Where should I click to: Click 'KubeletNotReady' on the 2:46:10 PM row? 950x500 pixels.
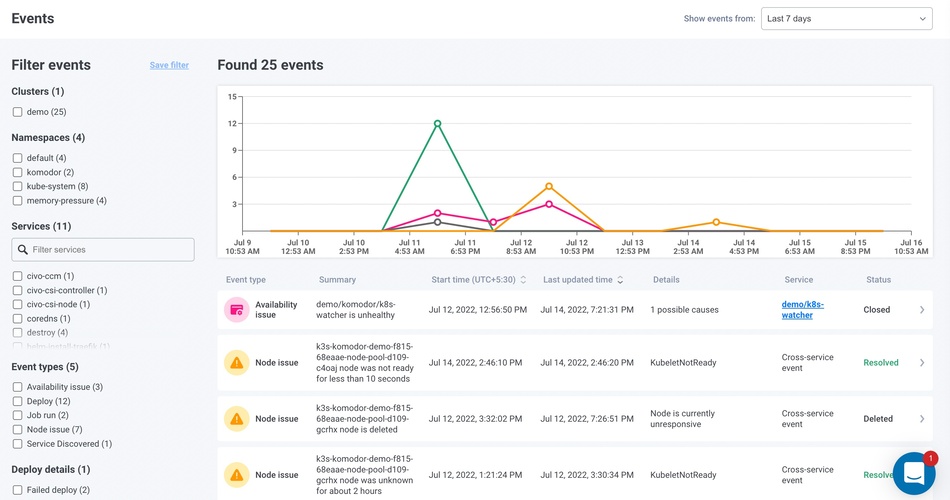coord(683,362)
